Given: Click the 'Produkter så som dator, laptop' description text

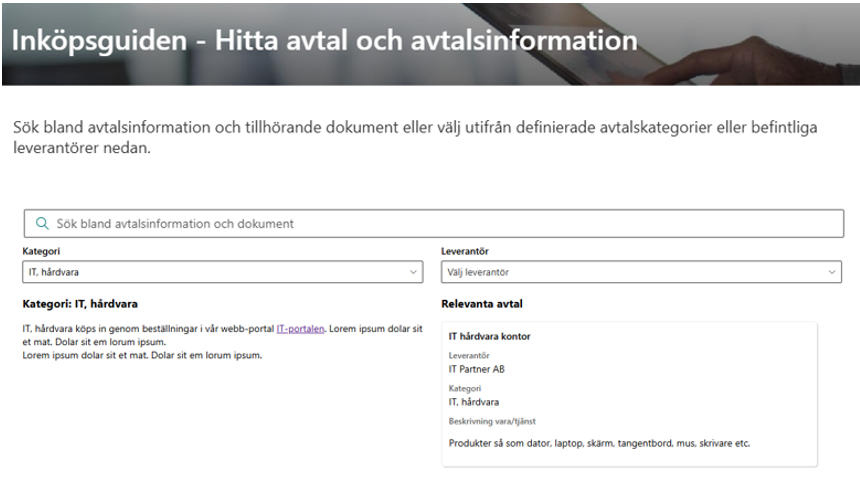Looking at the screenshot, I should (599, 443).
